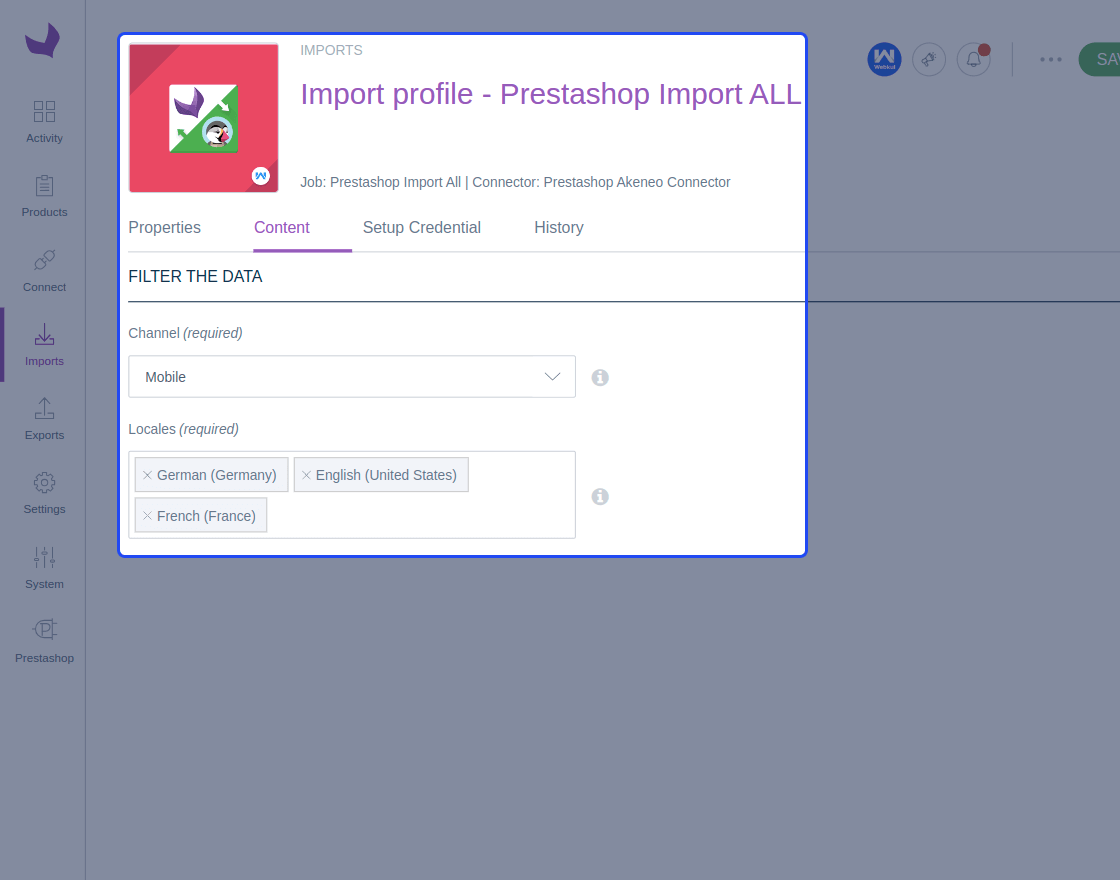This screenshot has width=1120, height=880.
Task: Expand the Channel dropdown showing Mobile
Action: pos(352,376)
